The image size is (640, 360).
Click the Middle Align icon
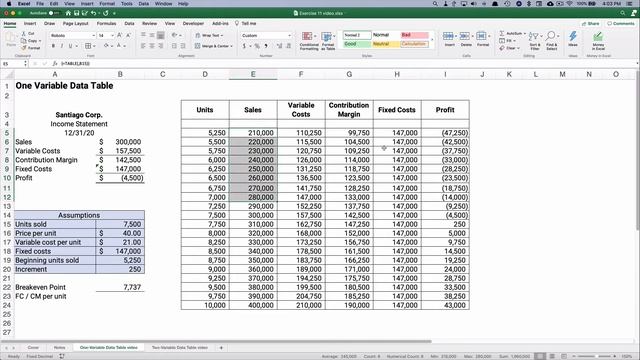(152, 36)
